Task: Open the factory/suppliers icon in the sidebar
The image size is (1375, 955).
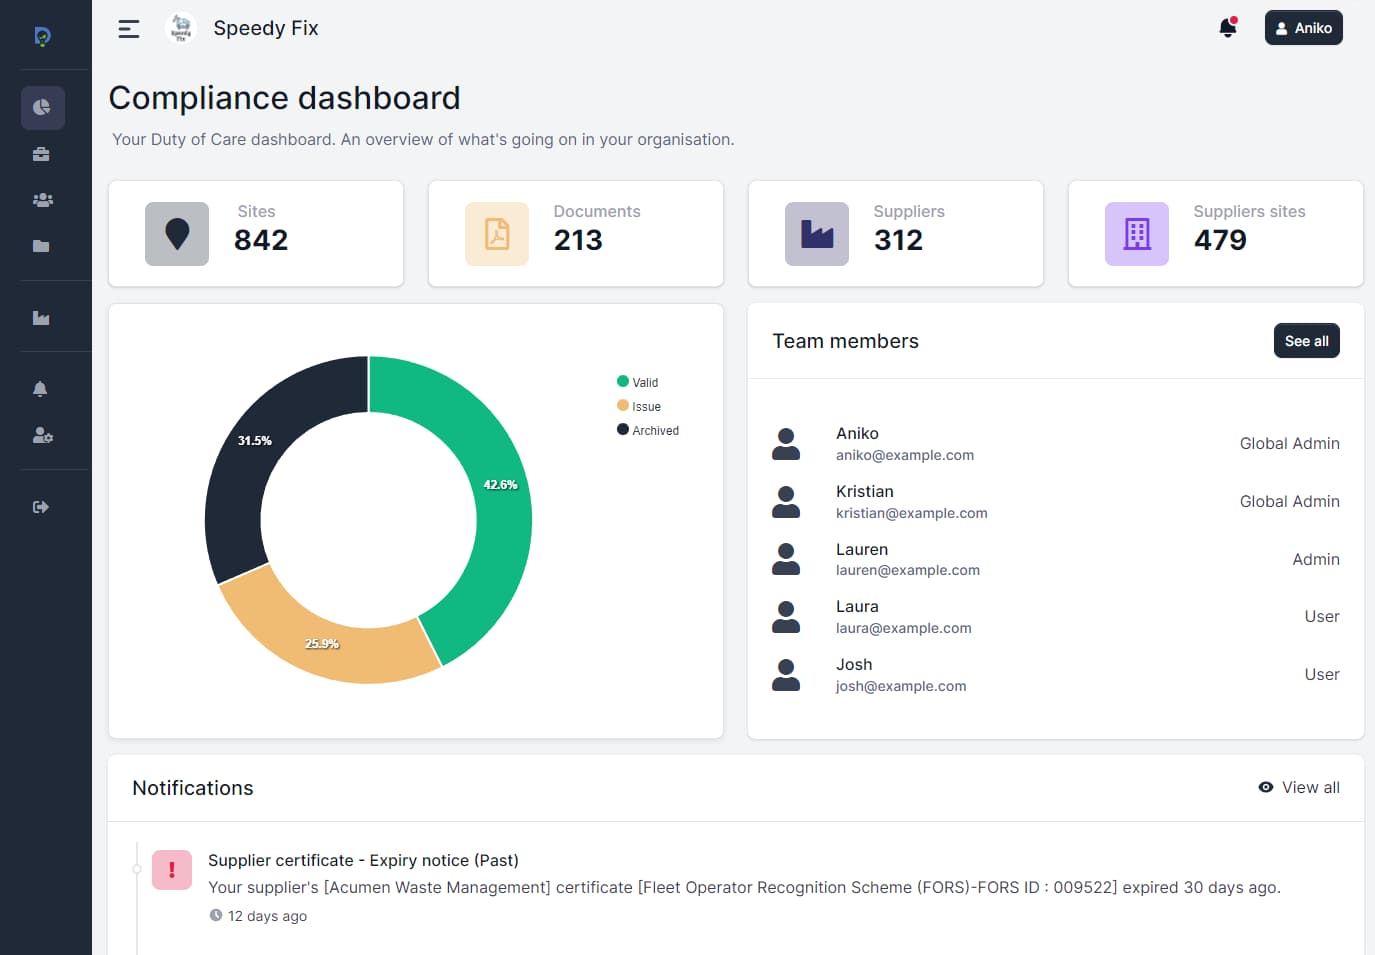Action: click(x=42, y=317)
